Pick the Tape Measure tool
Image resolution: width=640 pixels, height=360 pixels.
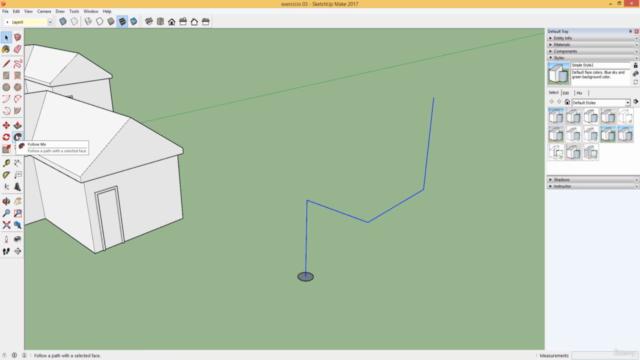point(6,163)
